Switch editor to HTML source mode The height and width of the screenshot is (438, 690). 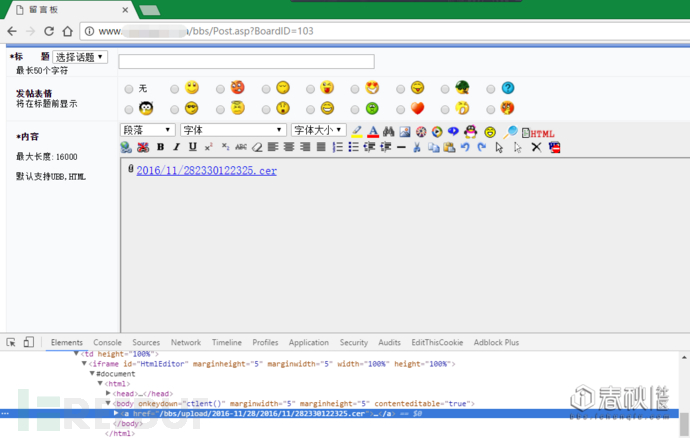(538, 133)
